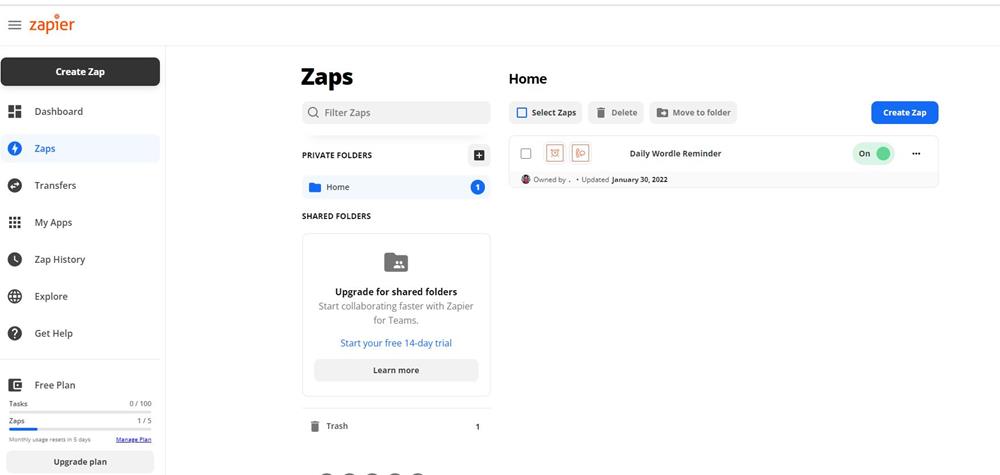Select the Home folder row
1000x475 pixels.
tap(396, 187)
